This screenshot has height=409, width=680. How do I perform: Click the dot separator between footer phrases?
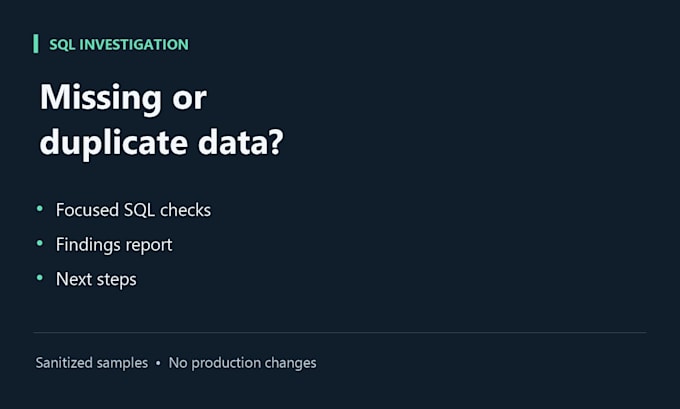click(x=158, y=363)
